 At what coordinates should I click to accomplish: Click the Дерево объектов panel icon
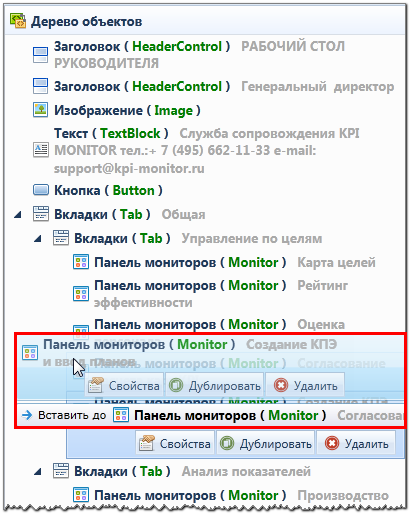point(18,21)
